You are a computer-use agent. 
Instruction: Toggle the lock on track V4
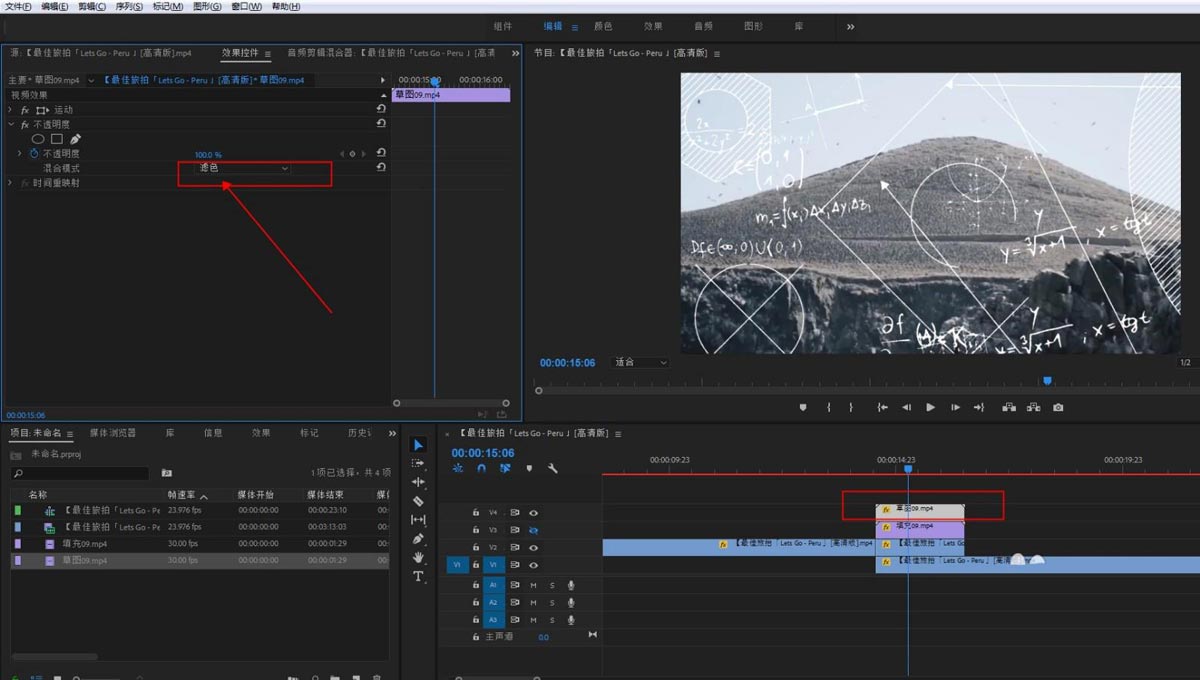click(476, 512)
